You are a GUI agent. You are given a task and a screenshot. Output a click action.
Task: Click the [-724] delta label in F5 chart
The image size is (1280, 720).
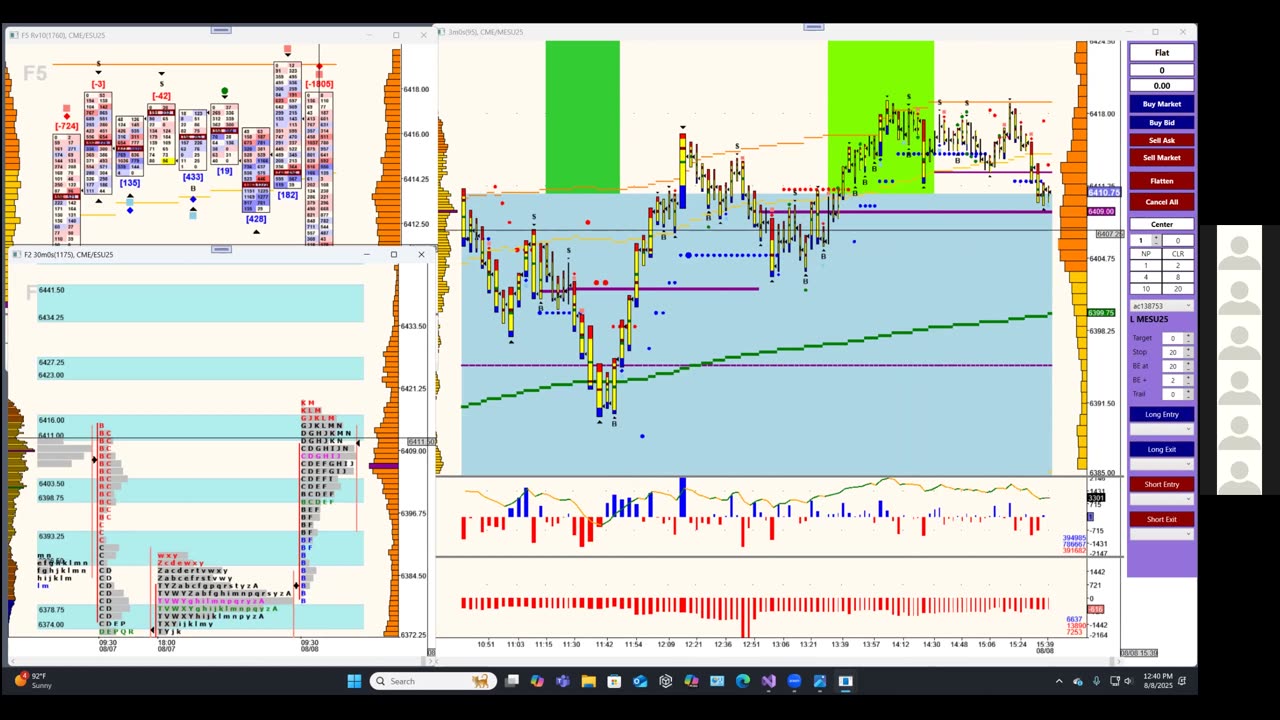point(66,126)
